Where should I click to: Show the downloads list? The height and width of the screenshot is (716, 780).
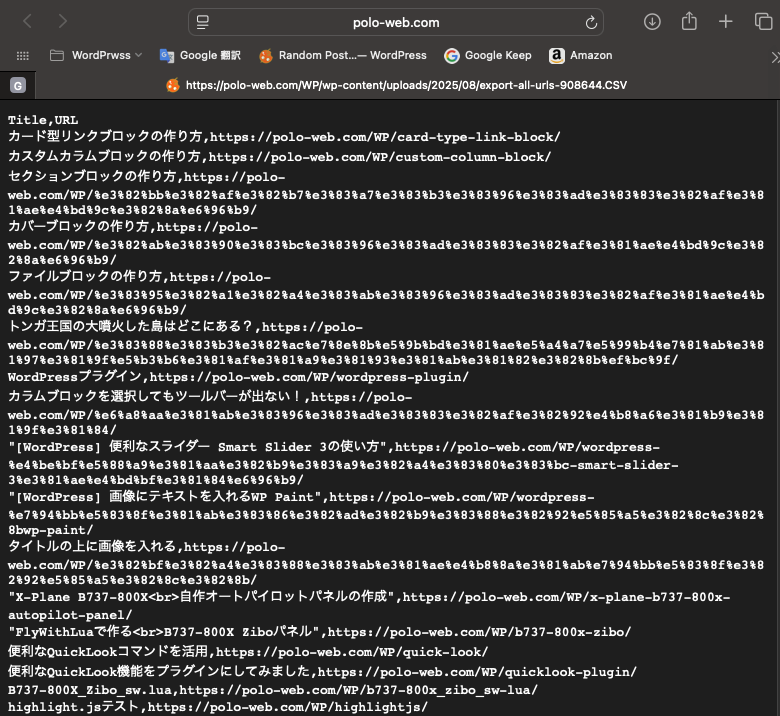[x=652, y=21]
